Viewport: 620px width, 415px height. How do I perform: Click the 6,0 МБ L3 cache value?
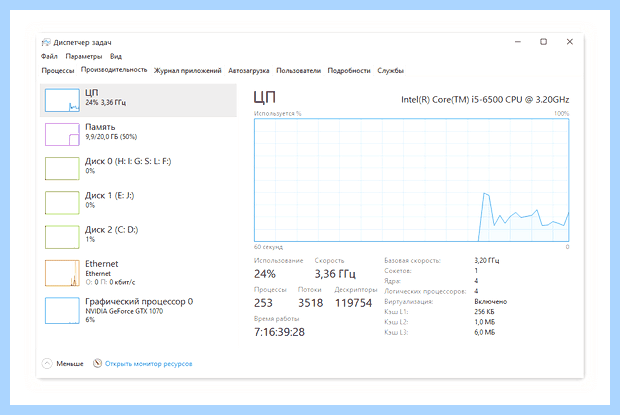click(x=484, y=332)
